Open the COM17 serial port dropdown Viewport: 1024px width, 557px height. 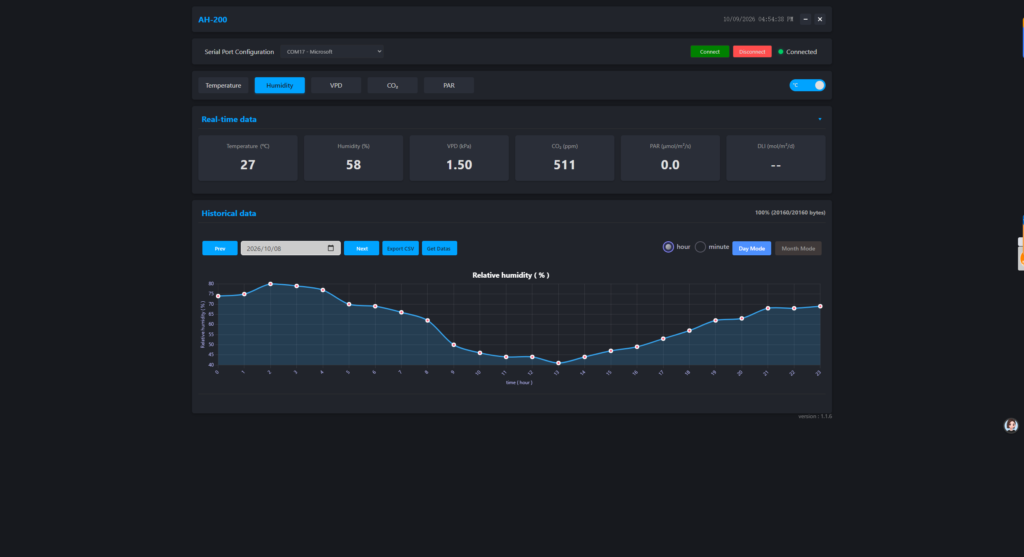[x=332, y=52]
